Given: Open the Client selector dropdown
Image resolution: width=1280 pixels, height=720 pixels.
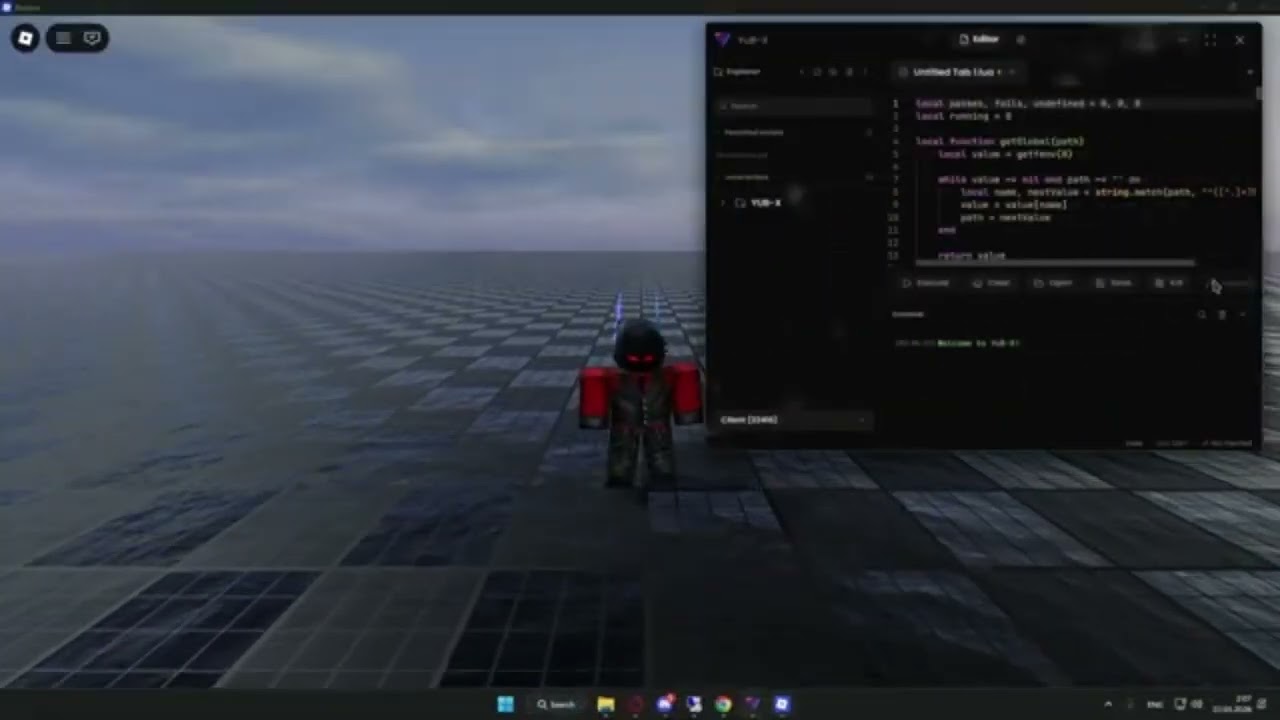Looking at the screenshot, I should pyautogui.click(x=793, y=420).
